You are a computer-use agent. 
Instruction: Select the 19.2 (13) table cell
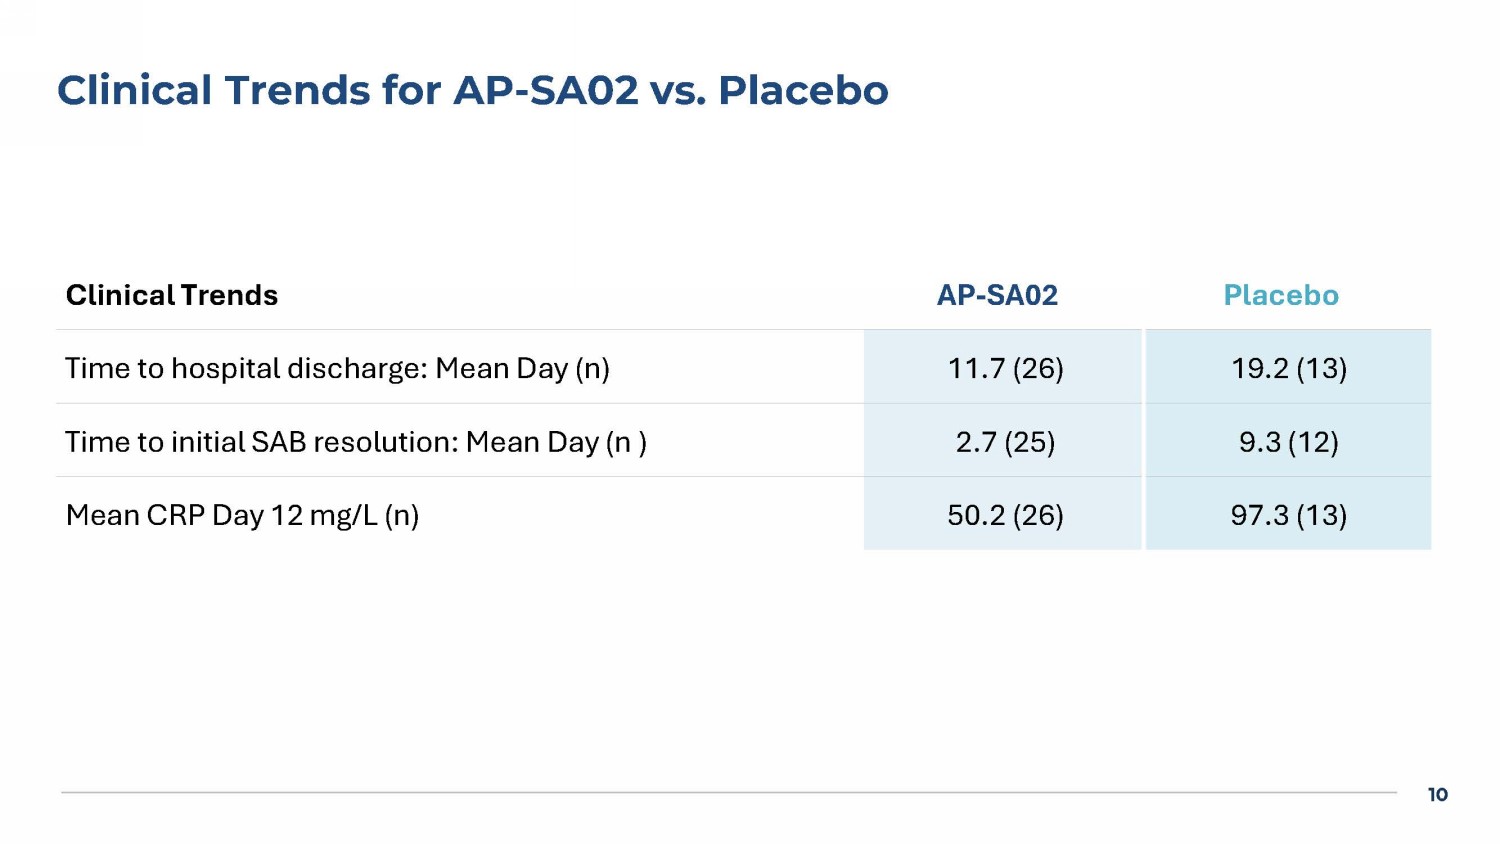click(x=1289, y=368)
